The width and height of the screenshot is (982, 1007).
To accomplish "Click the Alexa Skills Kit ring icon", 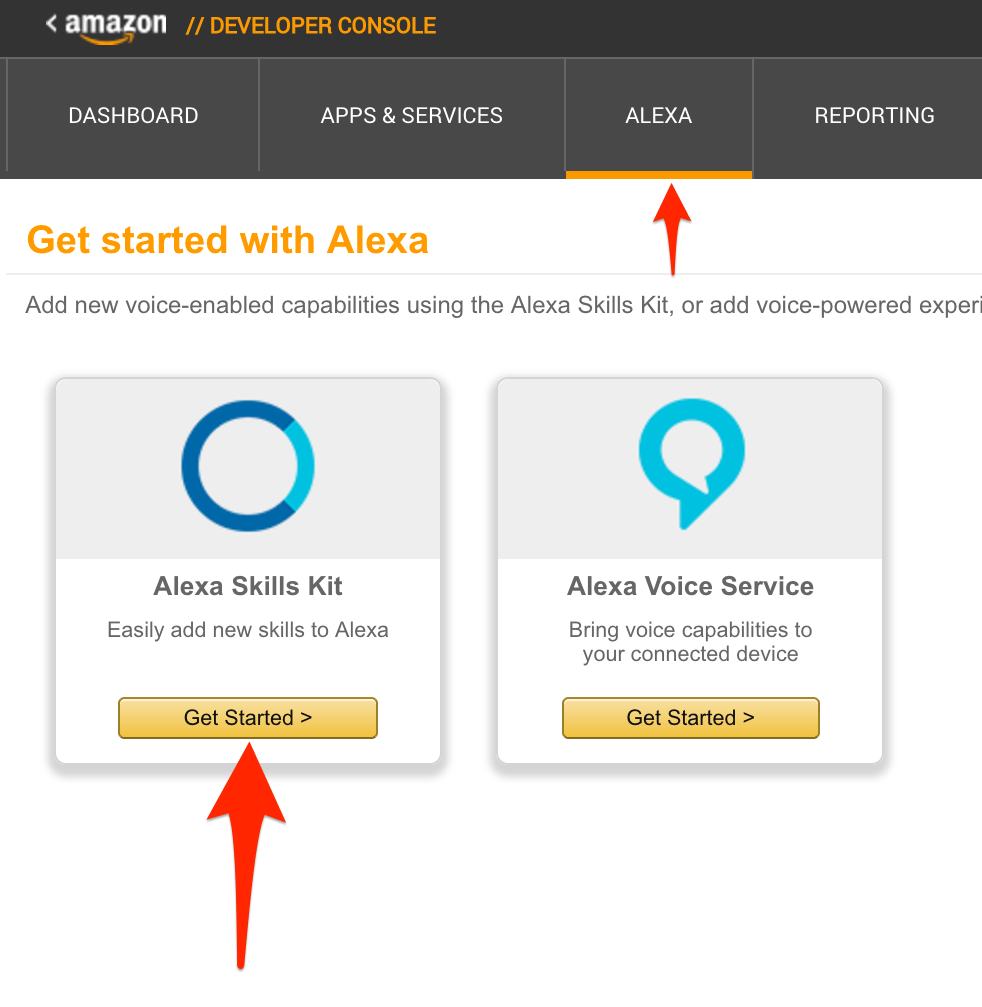I will pyautogui.click(x=248, y=466).
